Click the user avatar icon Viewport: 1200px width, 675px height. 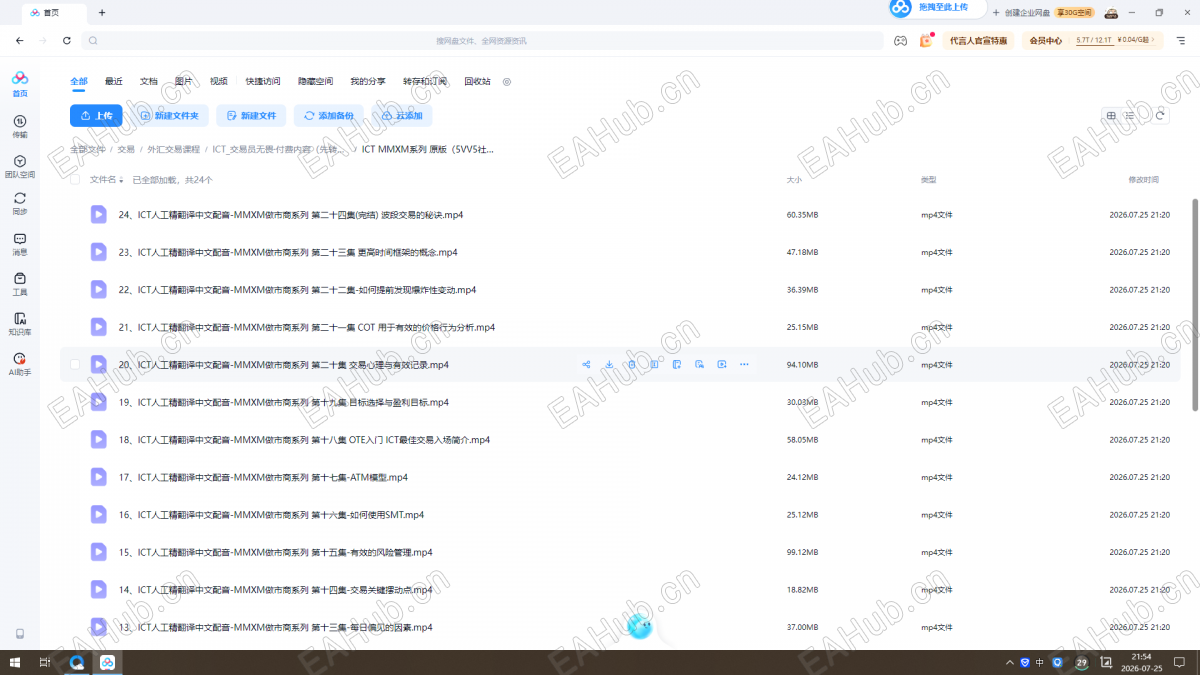[1111, 13]
